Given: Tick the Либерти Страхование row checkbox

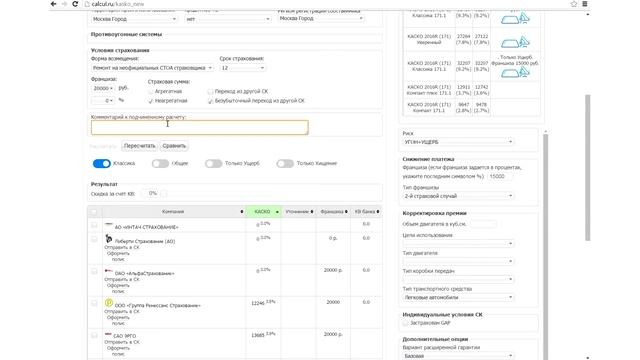Looking at the screenshot, I should click(94, 239).
